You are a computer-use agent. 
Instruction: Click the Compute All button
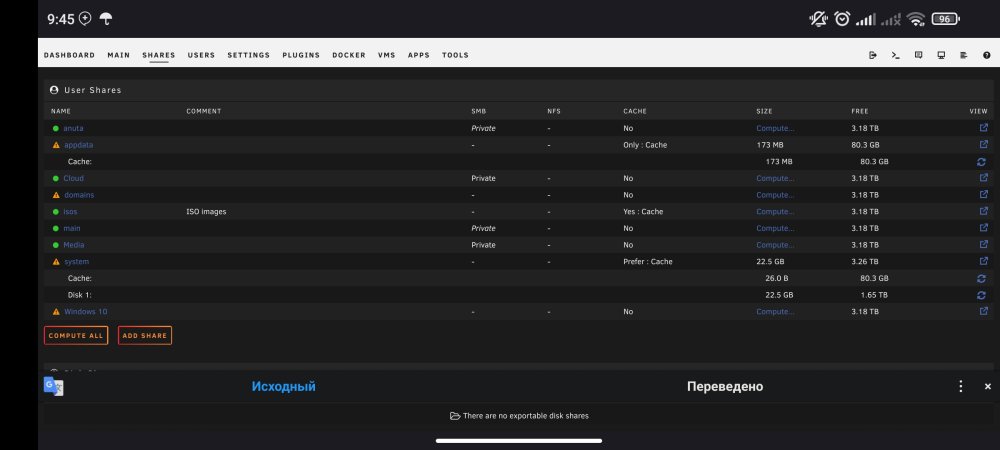coord(76,335)
